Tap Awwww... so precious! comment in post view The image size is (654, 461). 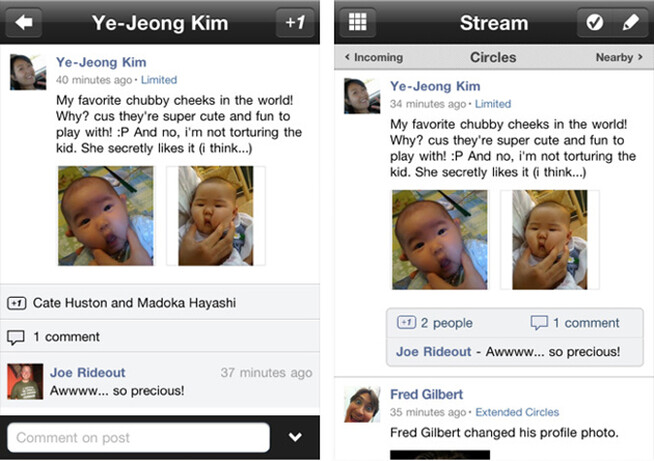click(x=117, y=391)
